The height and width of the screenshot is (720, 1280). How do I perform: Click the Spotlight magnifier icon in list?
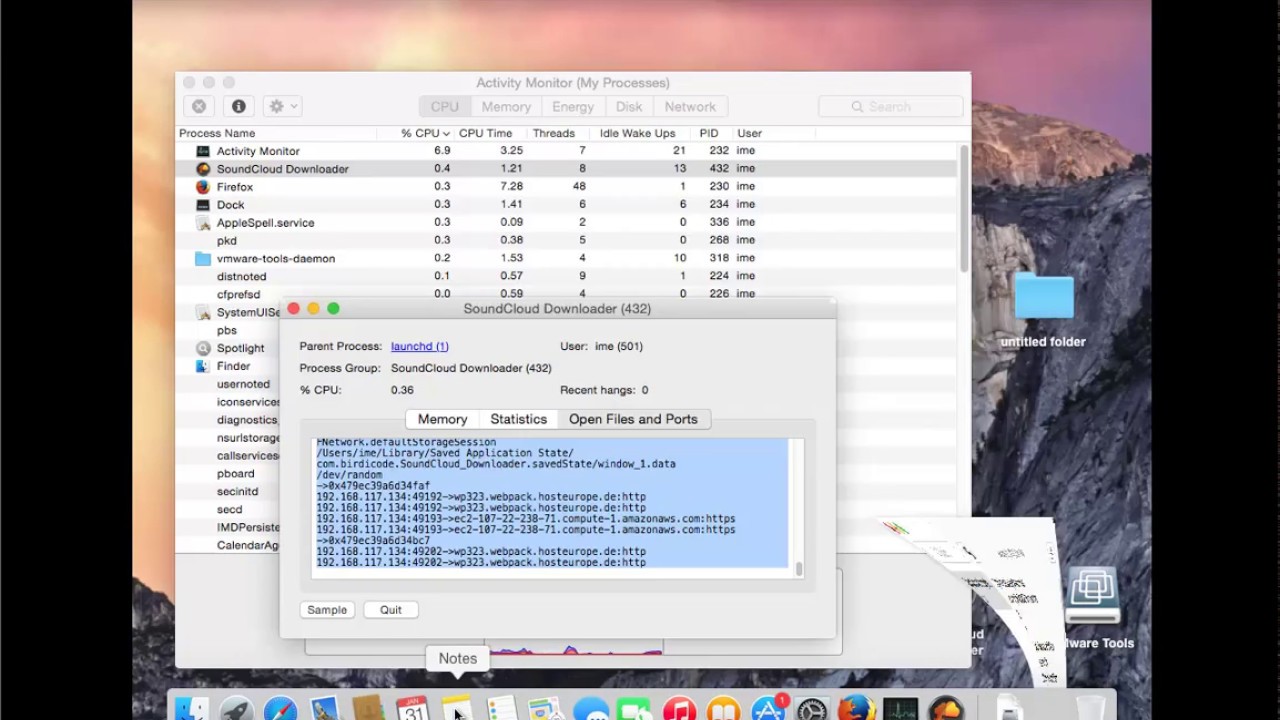(203, 348)
